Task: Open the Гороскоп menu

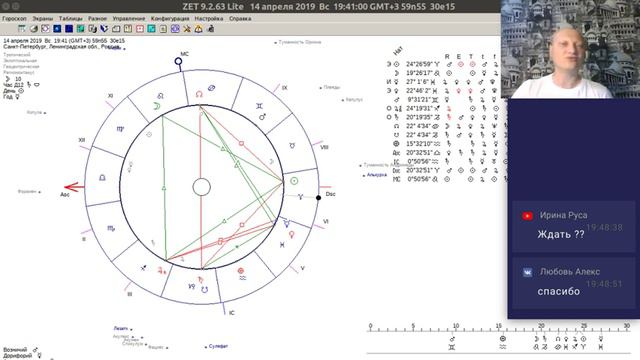Action: pyautogui.click(x=14, y=18)
